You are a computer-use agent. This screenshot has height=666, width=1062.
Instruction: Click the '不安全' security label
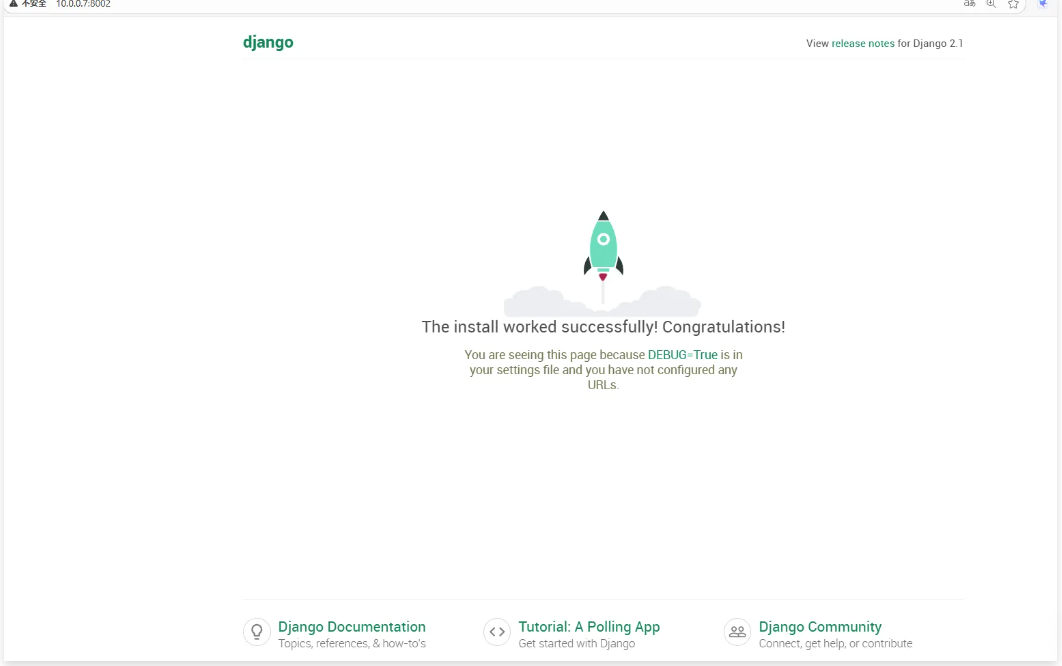(x=34, y=4)
